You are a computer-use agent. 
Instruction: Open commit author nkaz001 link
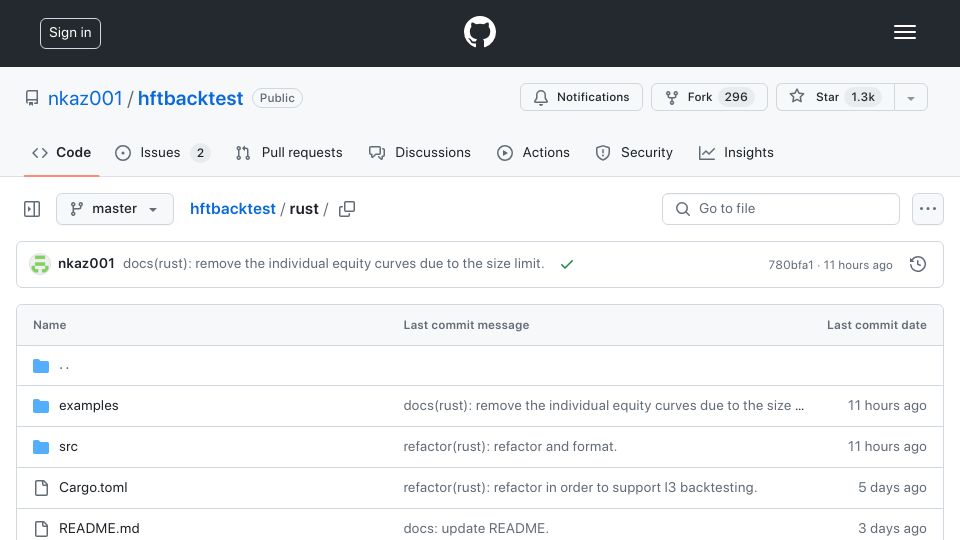coord(86,263)
